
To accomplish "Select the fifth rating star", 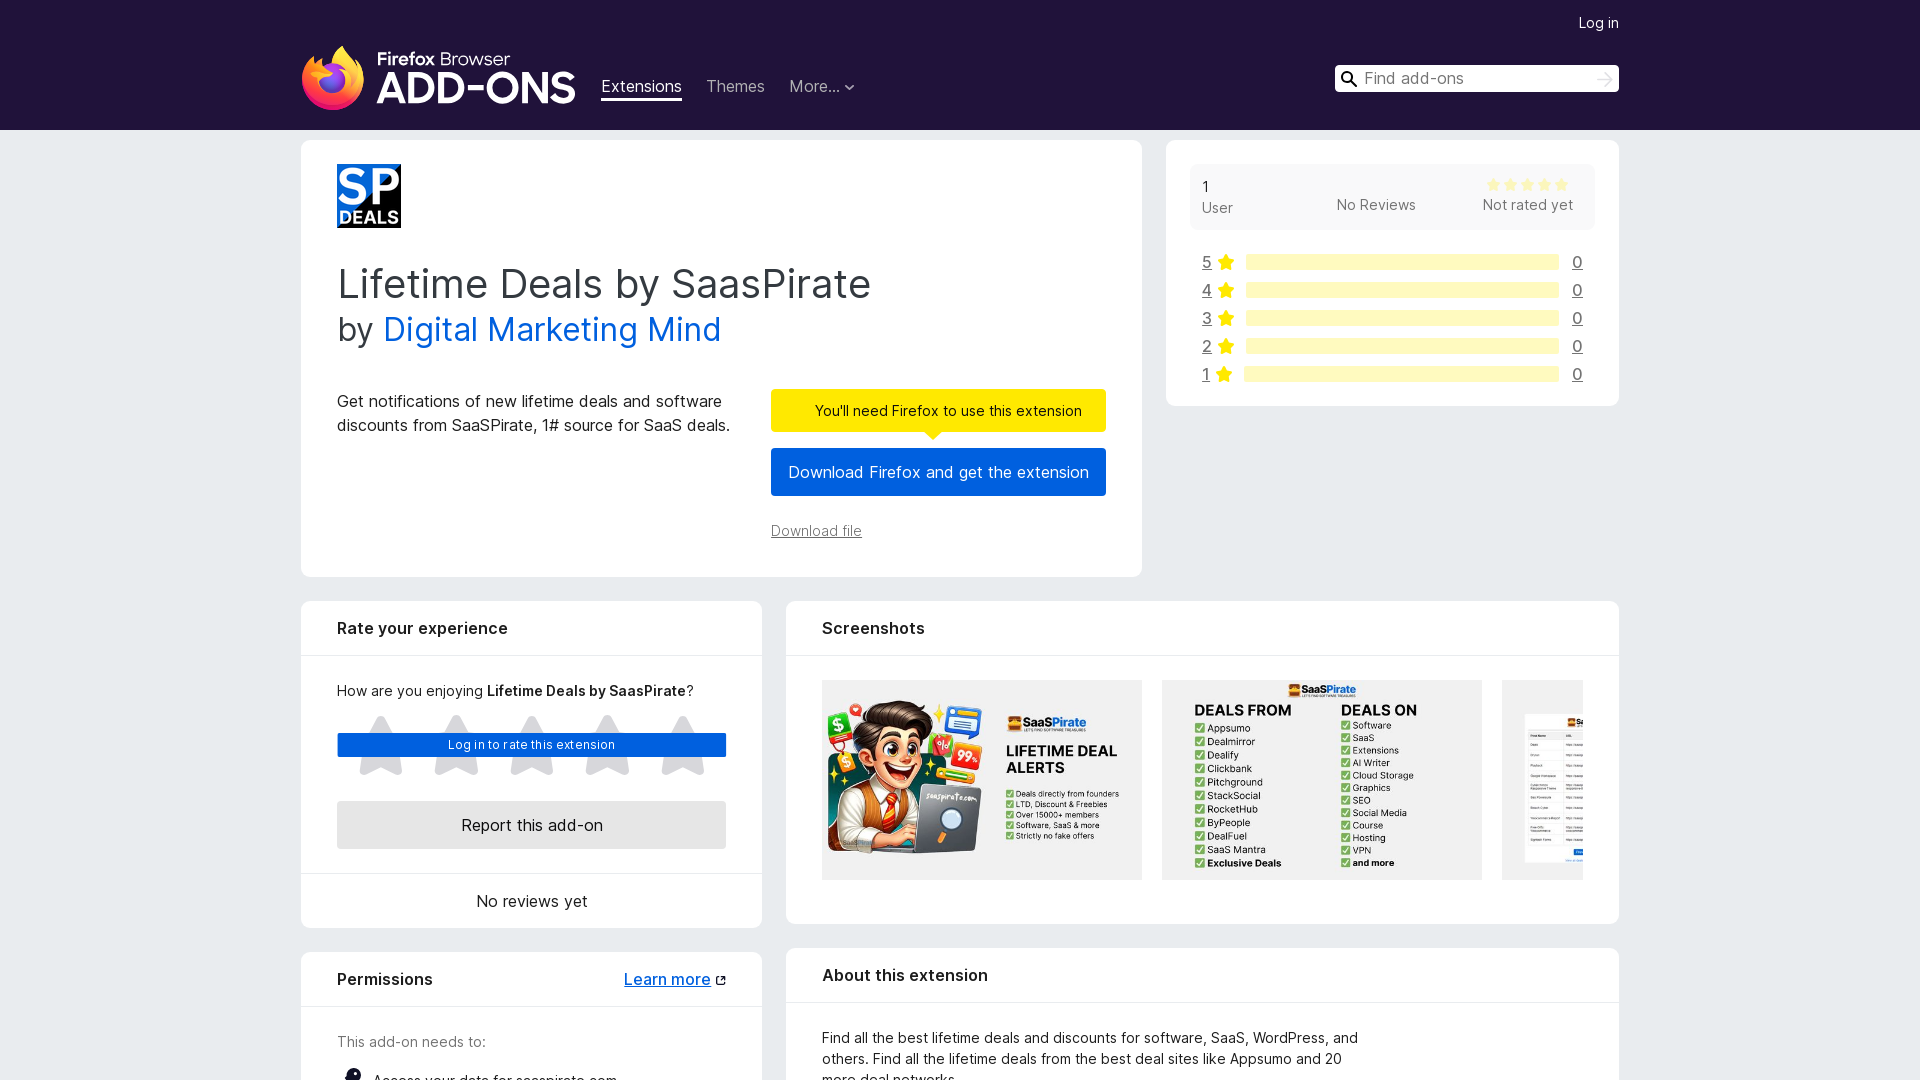I will (683, 745).
